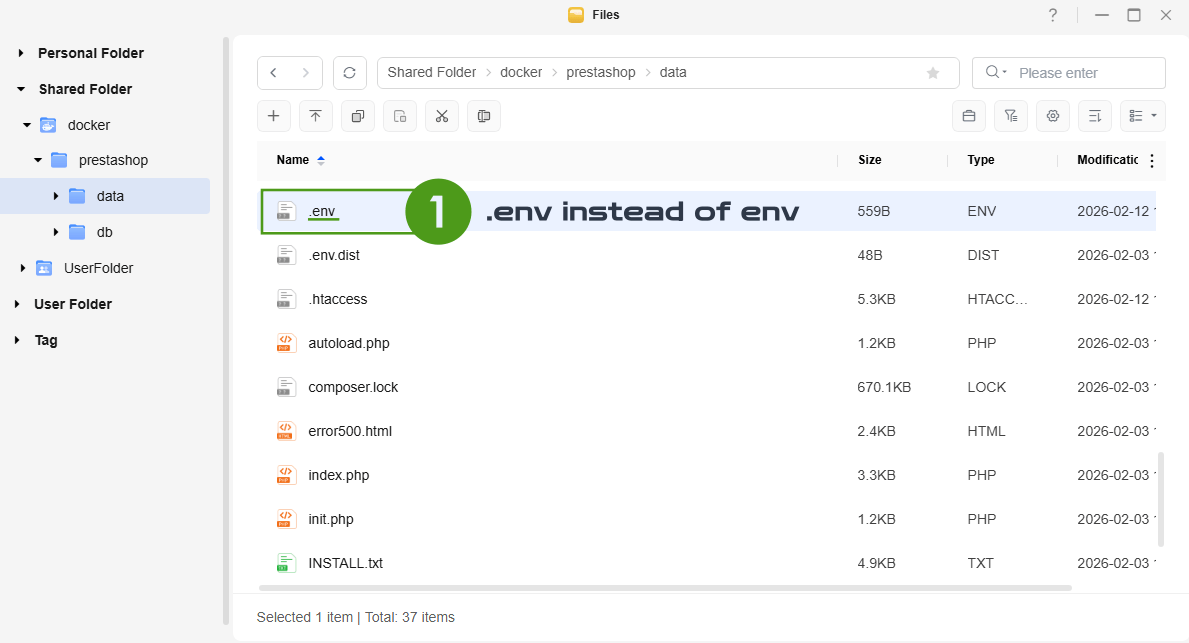
Task: Click the Cut scissors icon
Action: (x=441, y=116)
